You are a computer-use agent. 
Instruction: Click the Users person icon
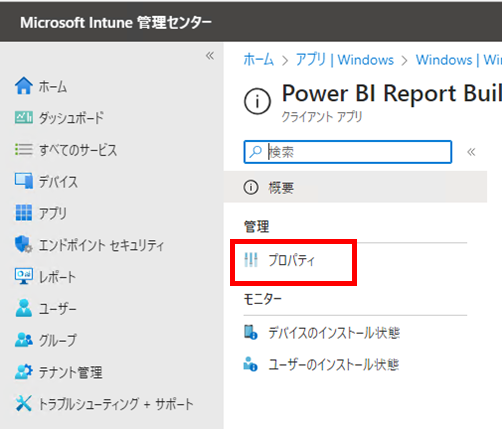click(24, 308)
